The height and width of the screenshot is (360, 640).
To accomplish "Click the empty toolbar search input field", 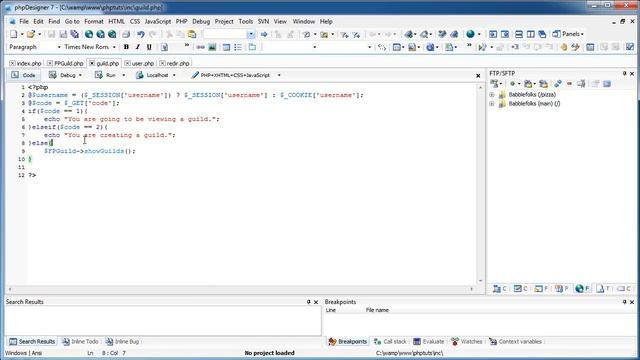I will (x=225, y=34).
